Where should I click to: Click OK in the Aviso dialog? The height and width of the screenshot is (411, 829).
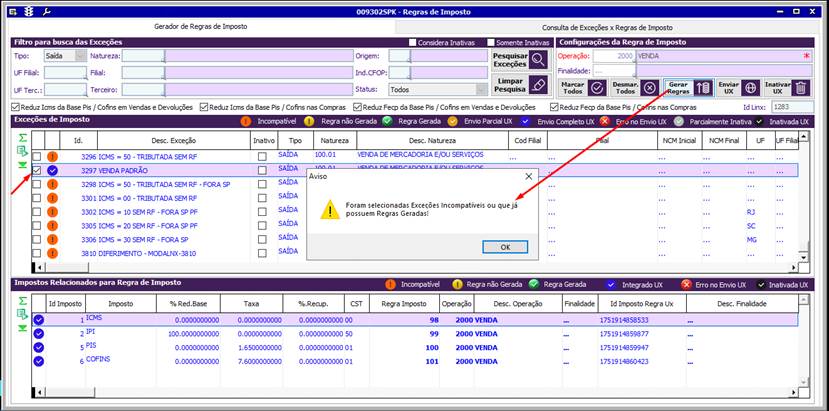point(505,247)
